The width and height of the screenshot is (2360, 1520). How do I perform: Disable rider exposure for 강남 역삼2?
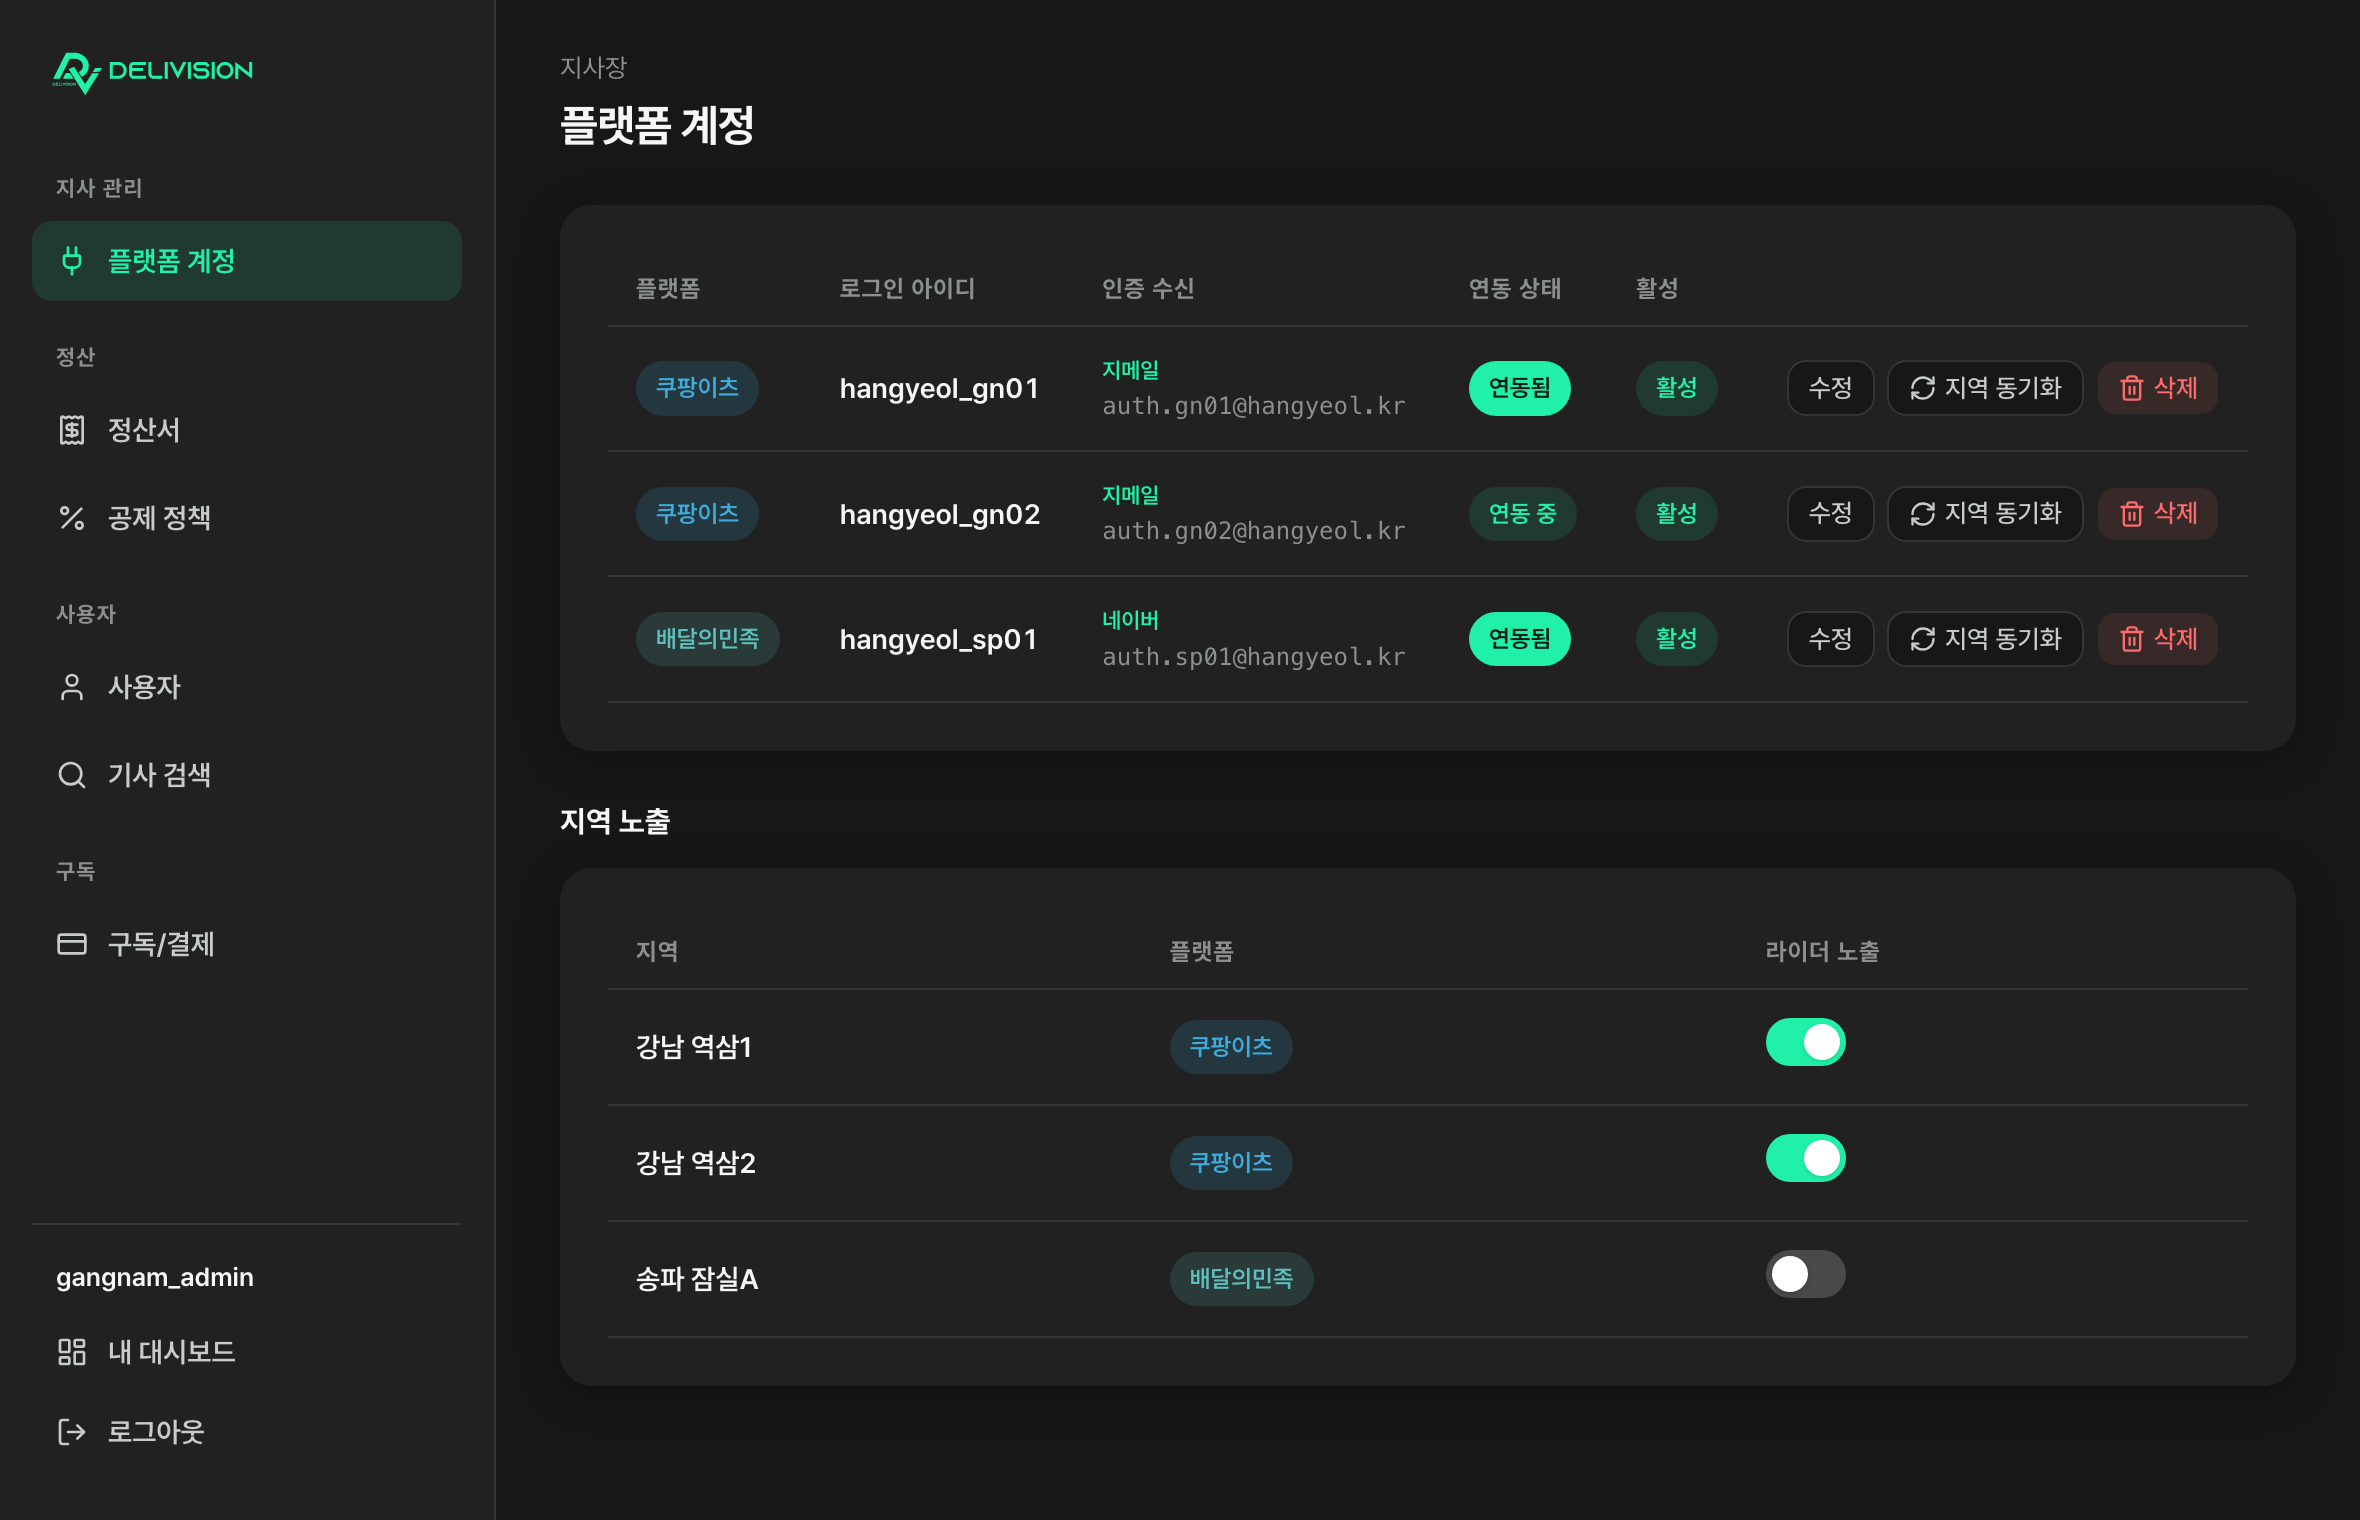1805,1158
